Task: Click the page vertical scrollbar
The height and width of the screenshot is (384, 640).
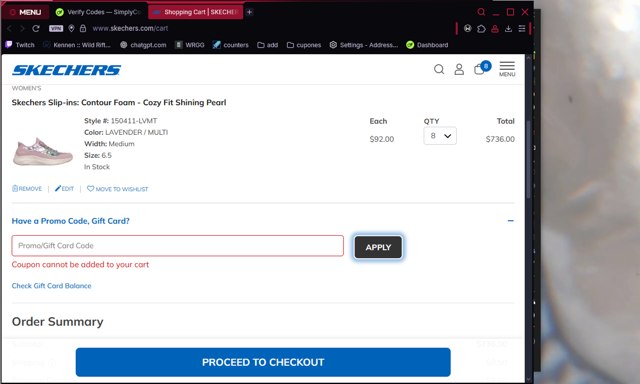Action: (529, 159)
